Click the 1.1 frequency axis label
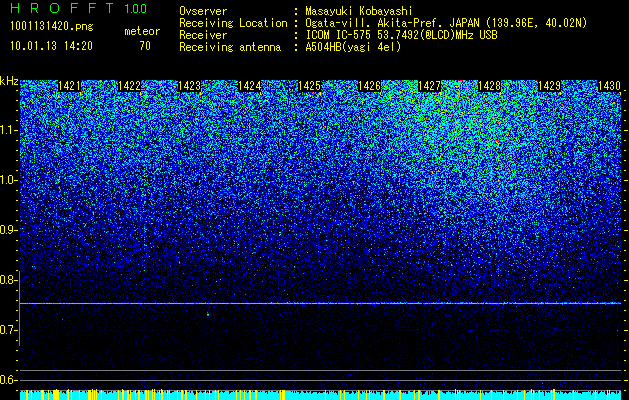 8,130
